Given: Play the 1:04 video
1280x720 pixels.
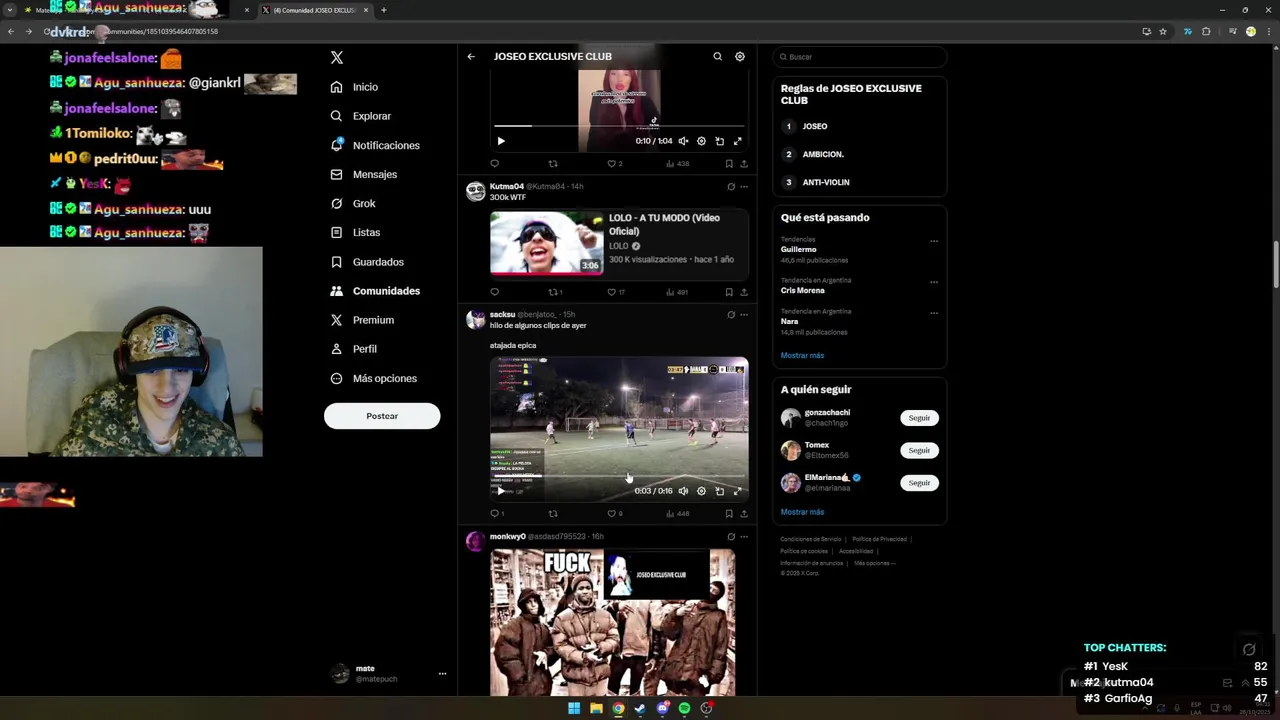Looking at the screenshot, I should tap(501, 141).
